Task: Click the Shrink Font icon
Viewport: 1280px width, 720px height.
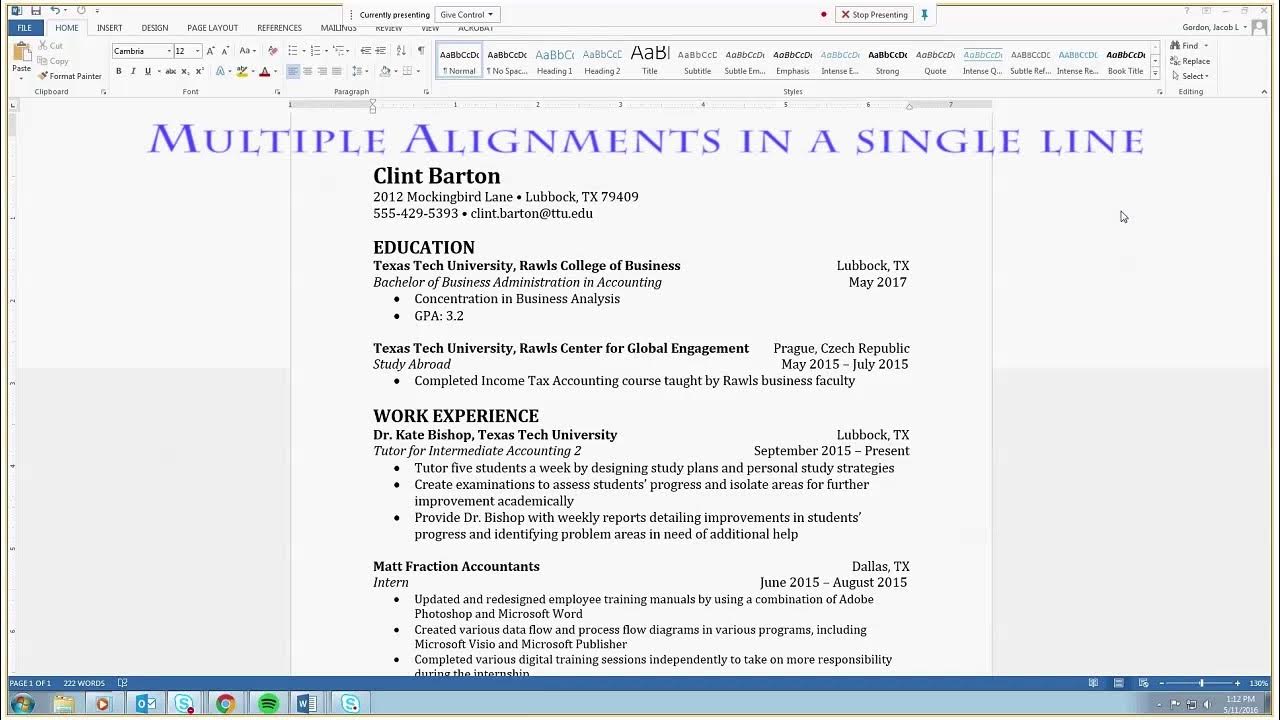Action: pyautogui.click(x=225, y=51)
